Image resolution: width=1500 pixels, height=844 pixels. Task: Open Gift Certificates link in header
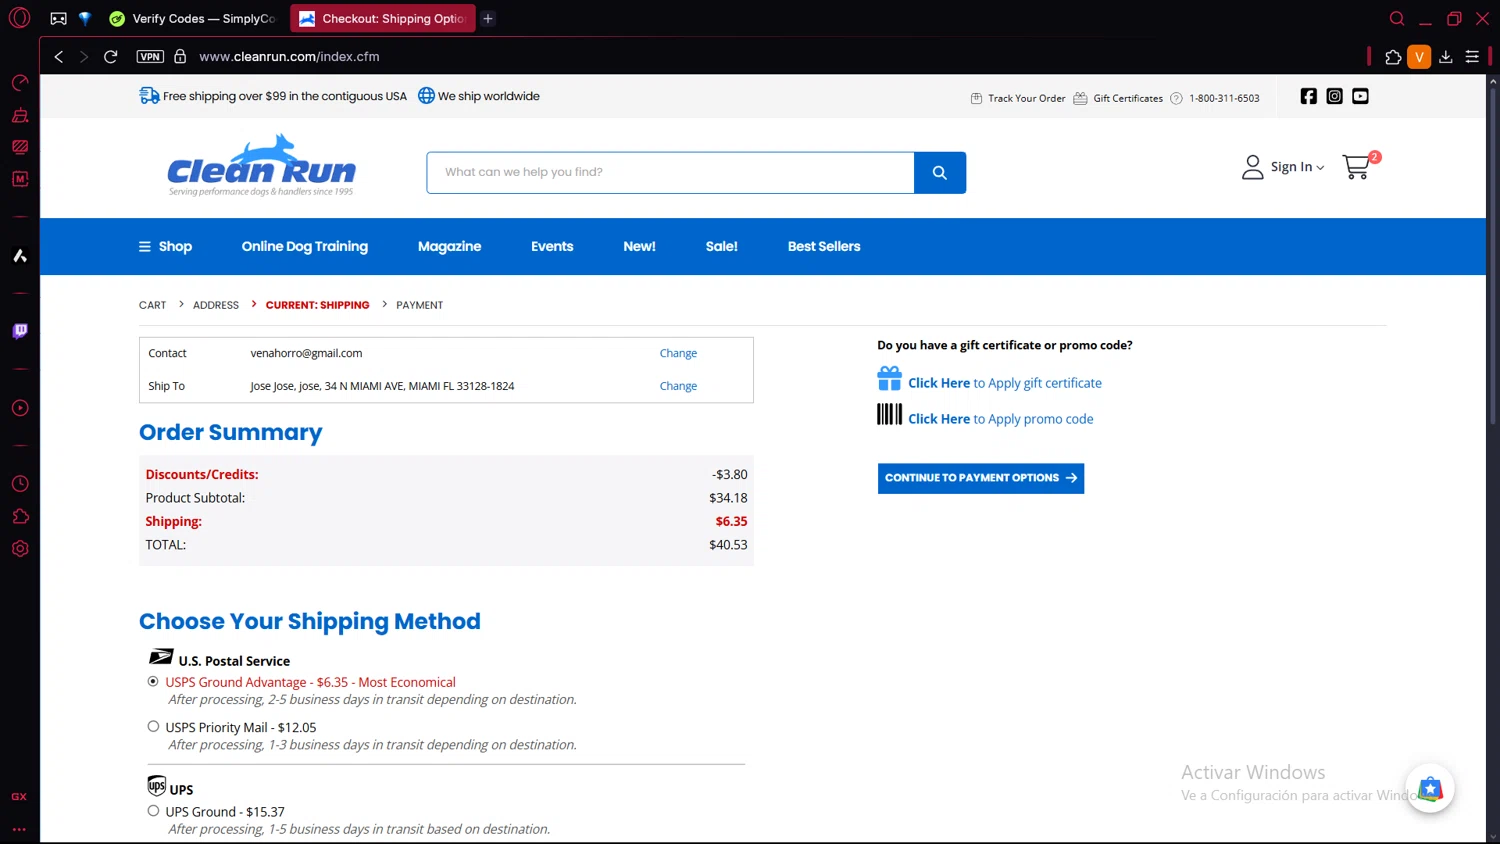[x=1118, y=98]
